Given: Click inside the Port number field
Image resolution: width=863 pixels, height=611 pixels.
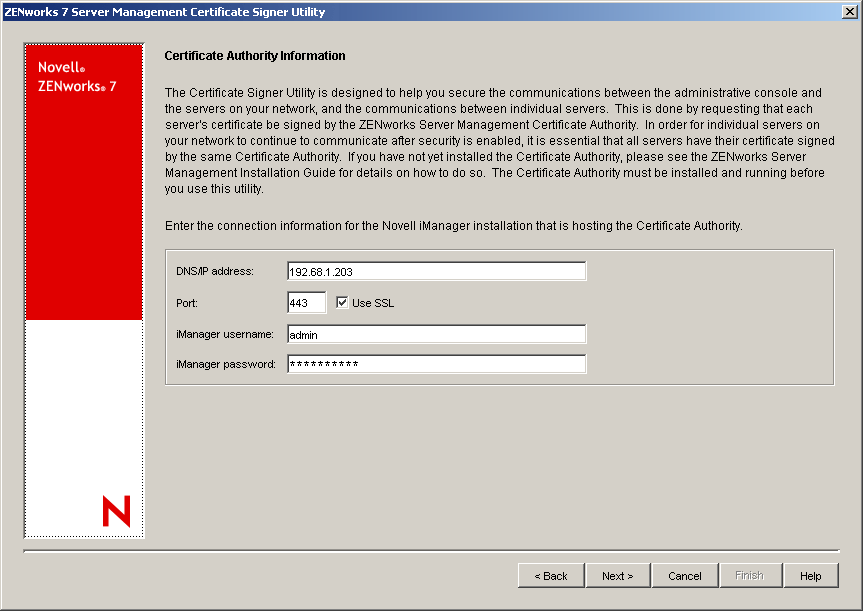Looking at the screenshot, I should 306,302.
